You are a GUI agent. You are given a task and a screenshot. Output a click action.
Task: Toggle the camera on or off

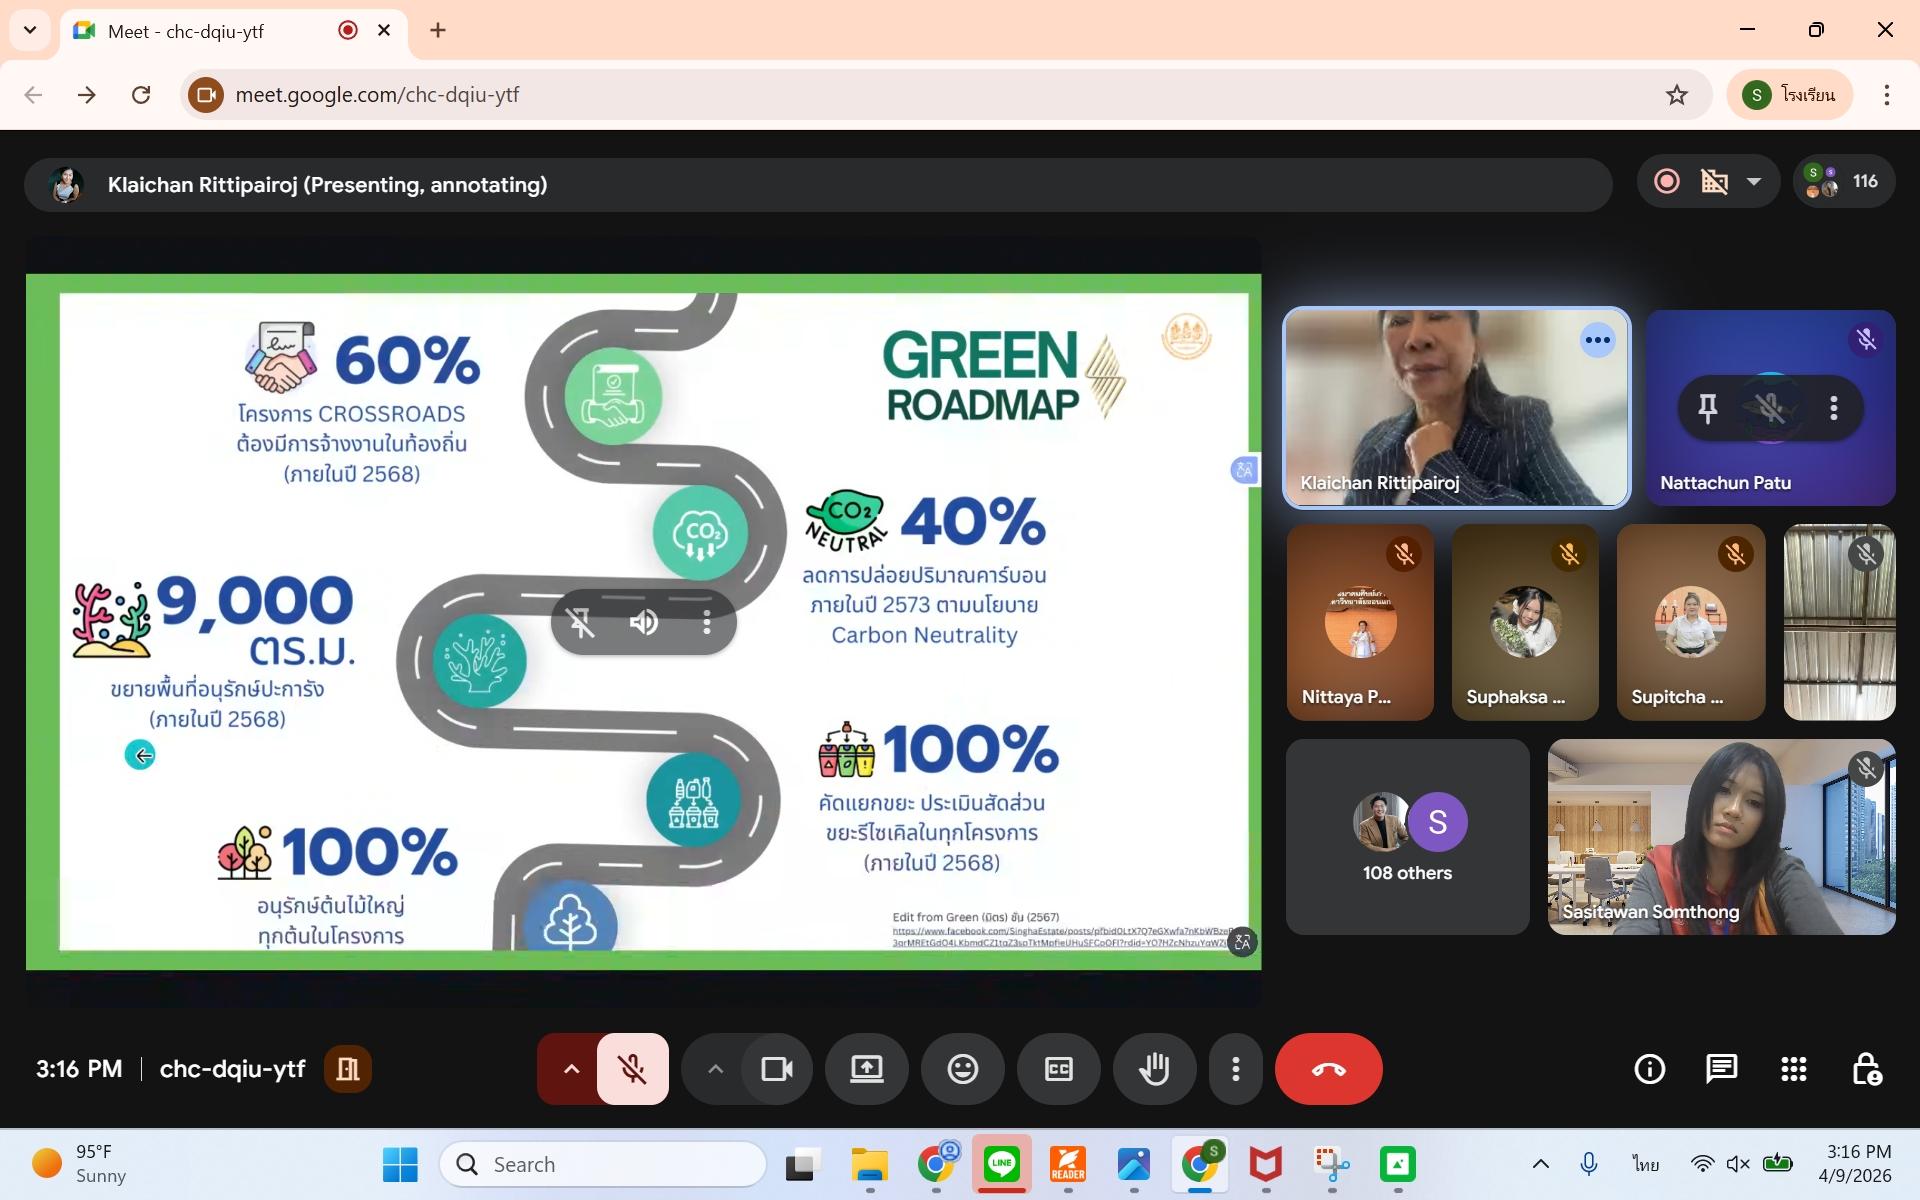coord(776,1069)
